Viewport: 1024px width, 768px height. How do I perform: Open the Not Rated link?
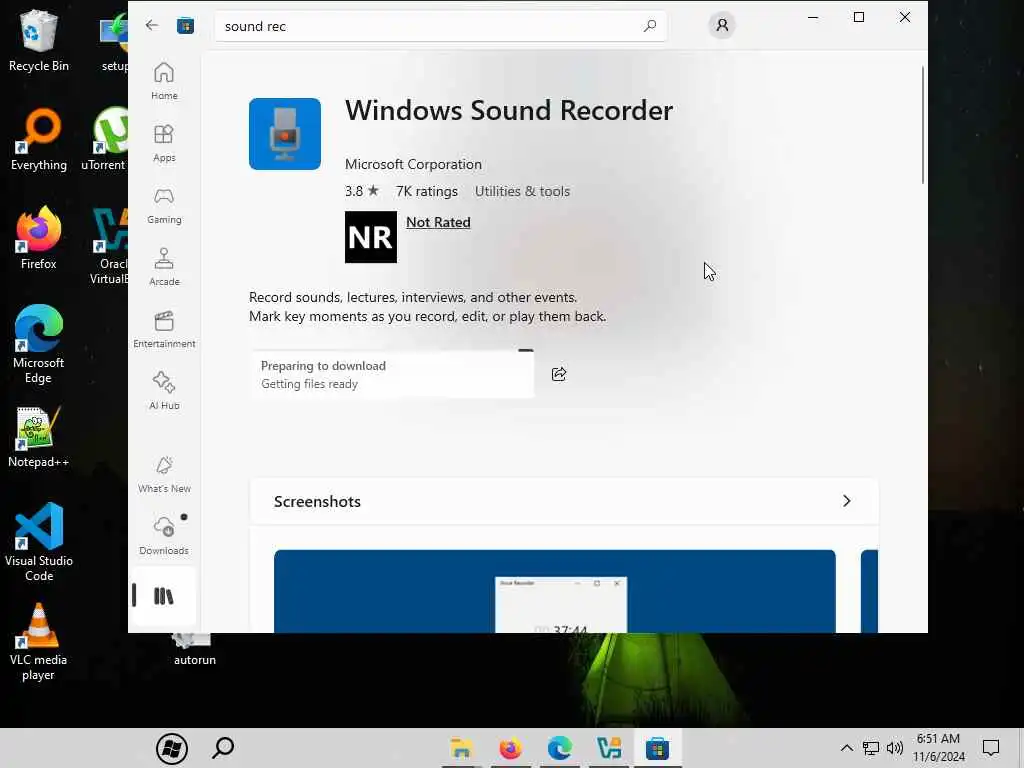pyautogui.click(x=438, y=222)
